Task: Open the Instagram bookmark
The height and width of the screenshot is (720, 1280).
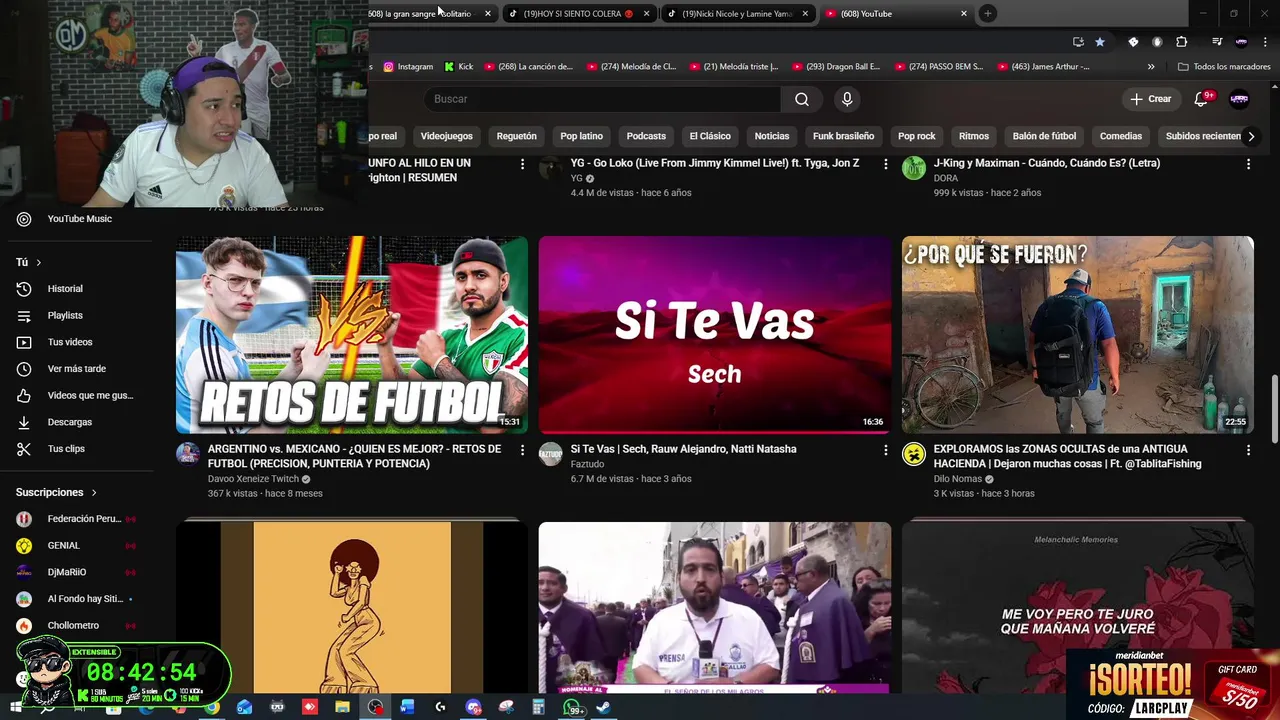Action: coord(408,67)
